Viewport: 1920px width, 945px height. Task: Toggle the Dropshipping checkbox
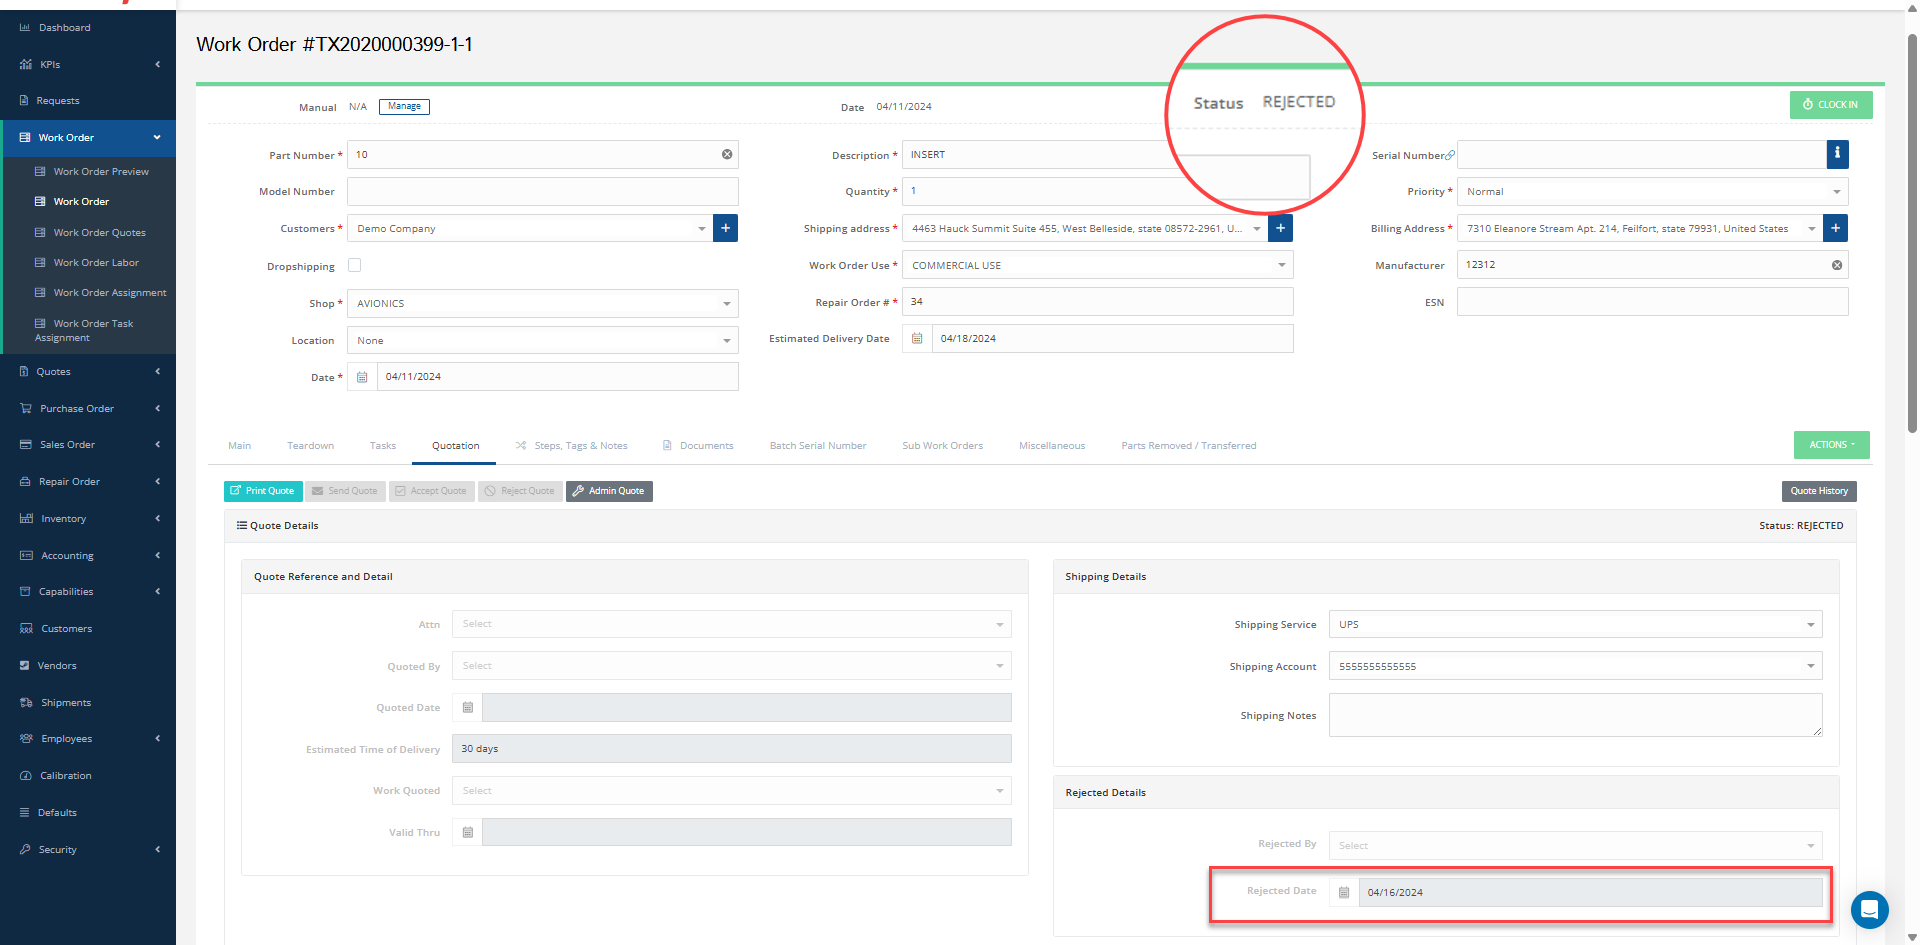(x=354, y=265)
